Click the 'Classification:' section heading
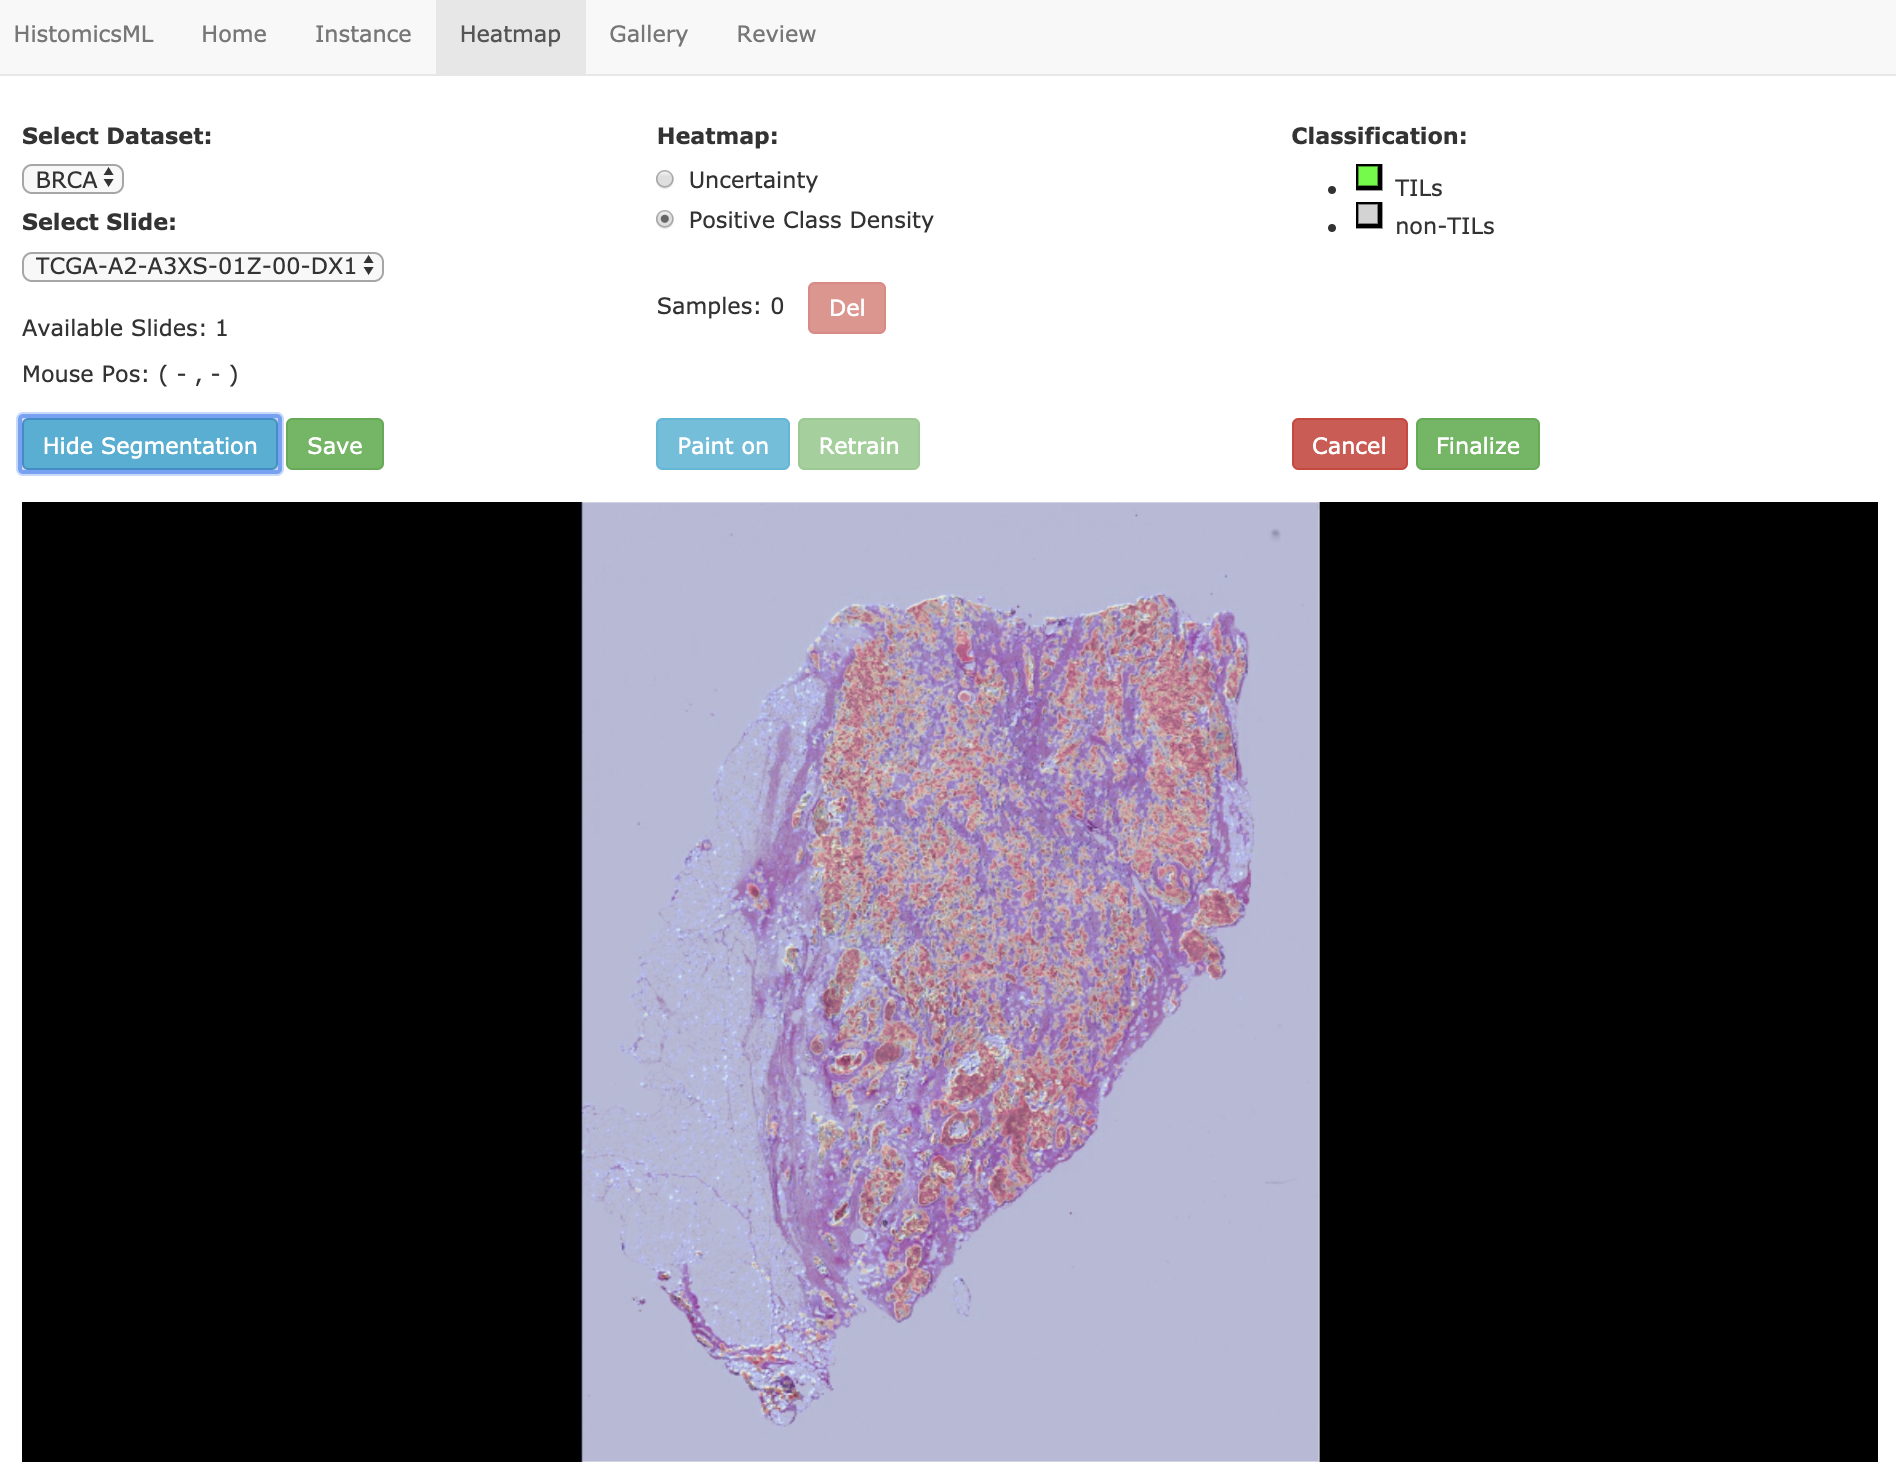The image size is (1896, 1484). [1379, 136]
